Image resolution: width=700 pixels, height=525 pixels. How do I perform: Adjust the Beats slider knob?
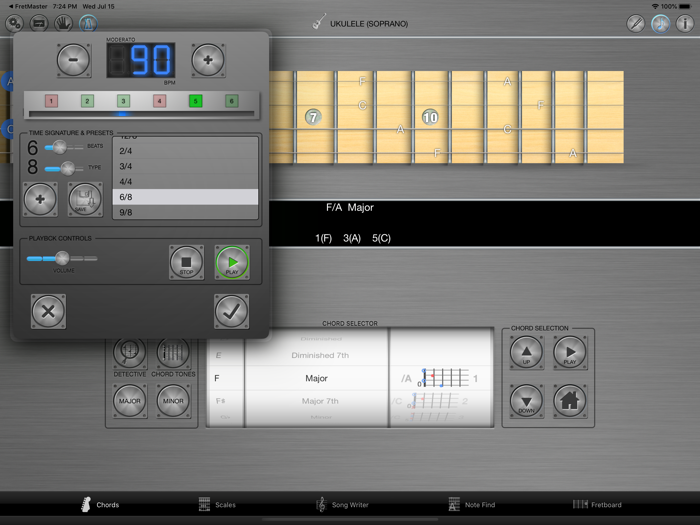(x=59, y=146)
